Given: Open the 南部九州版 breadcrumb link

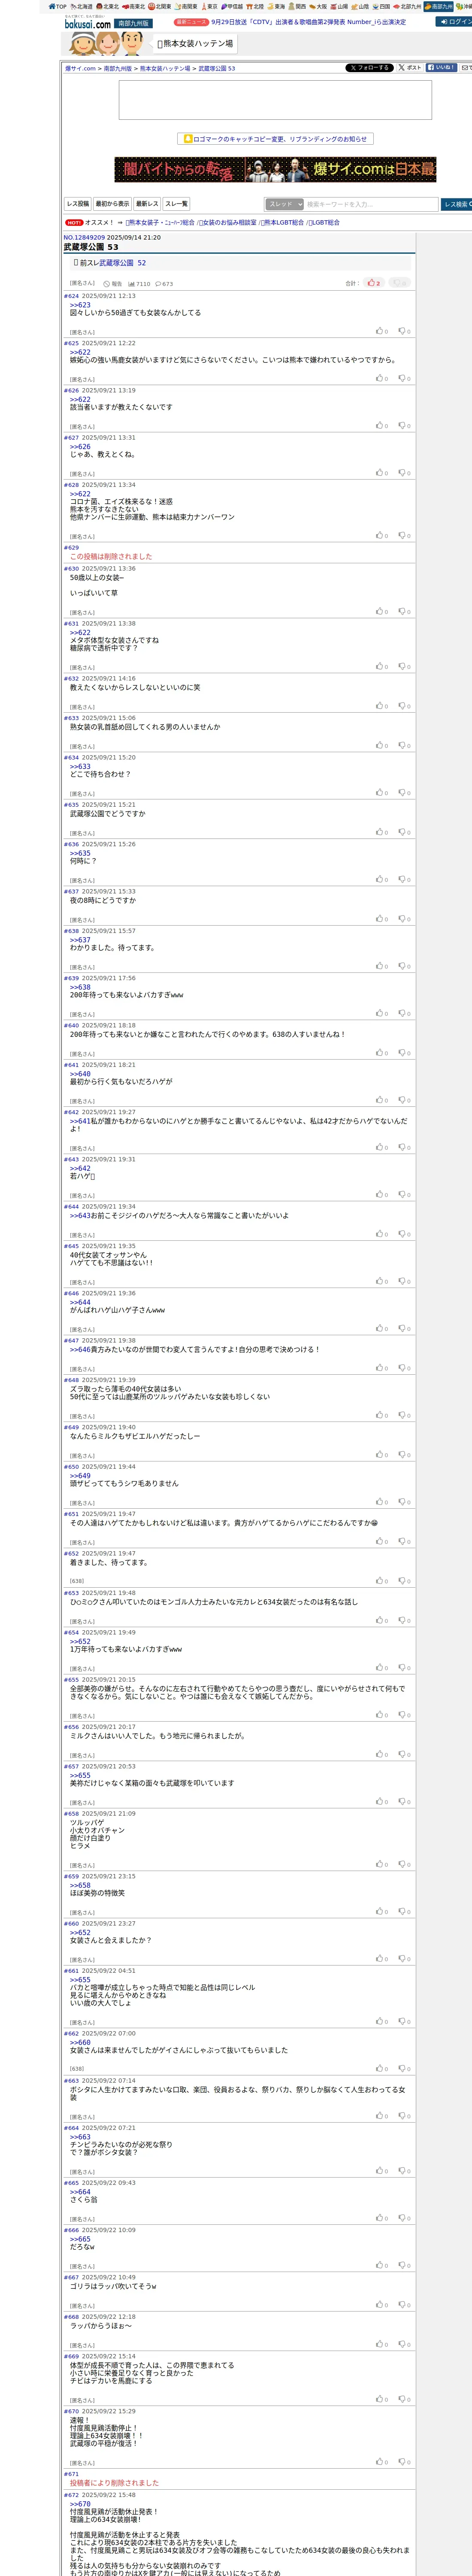Looking at the screenshot, I should (x=118, y=69).
